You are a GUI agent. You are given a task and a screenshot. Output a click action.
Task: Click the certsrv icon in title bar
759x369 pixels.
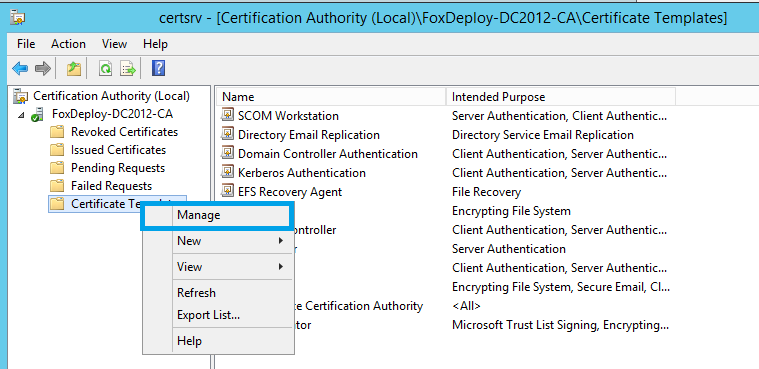pyautogui.click(x=18, y=18)
